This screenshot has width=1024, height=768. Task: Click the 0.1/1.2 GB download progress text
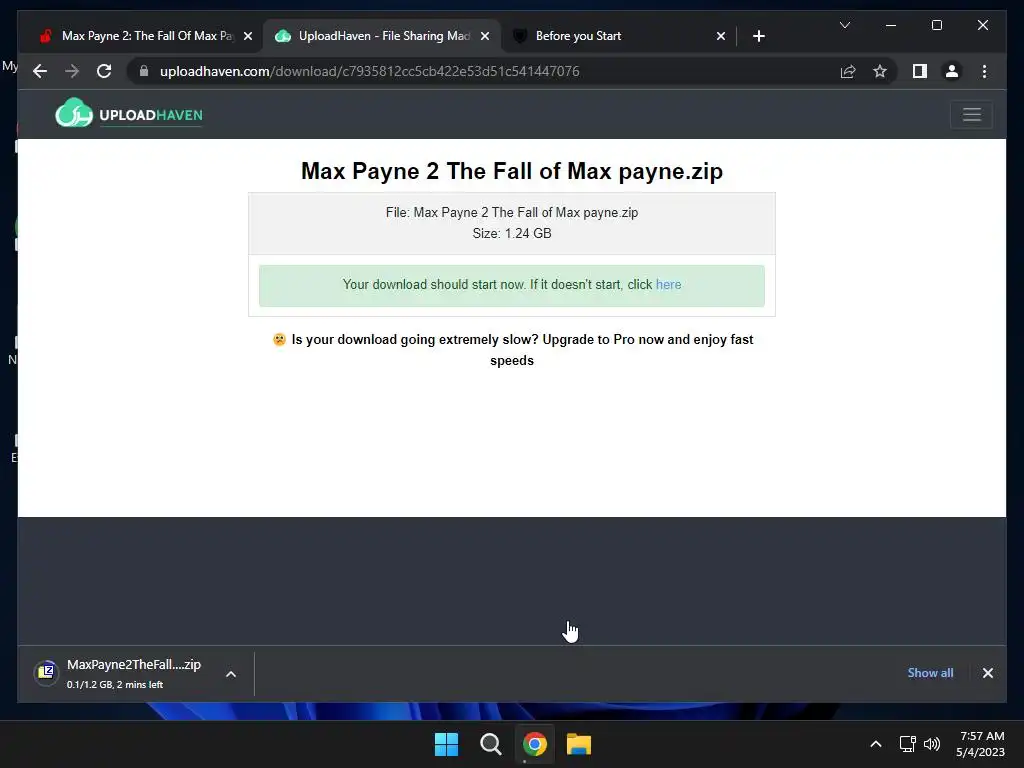(x=115, y=684)
